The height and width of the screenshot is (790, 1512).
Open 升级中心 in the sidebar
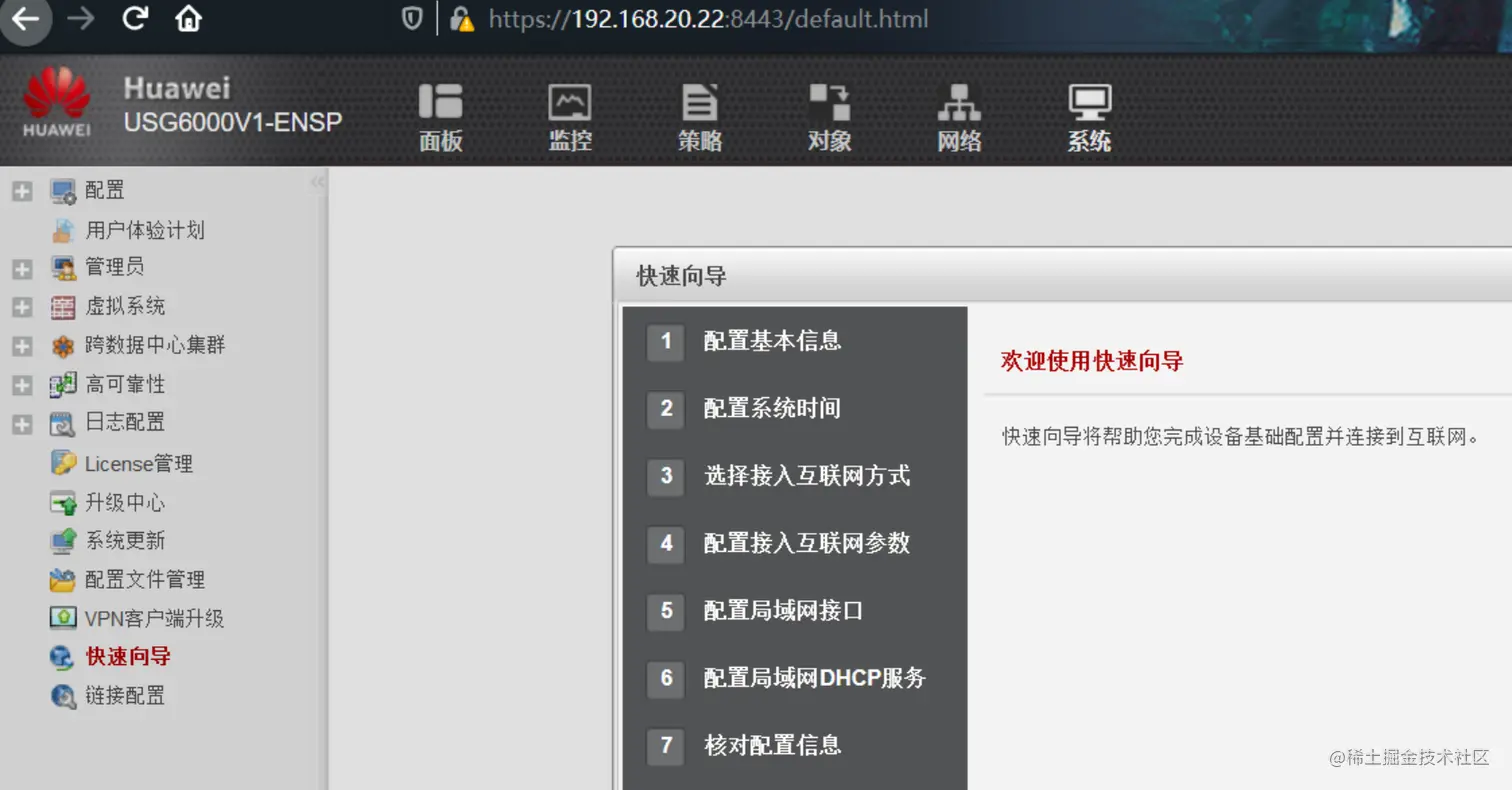click(x=125, y=502)
